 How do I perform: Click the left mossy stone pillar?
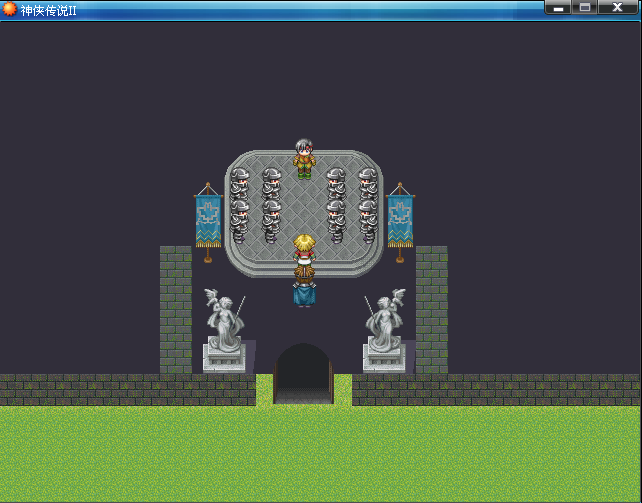click(176, 309)
